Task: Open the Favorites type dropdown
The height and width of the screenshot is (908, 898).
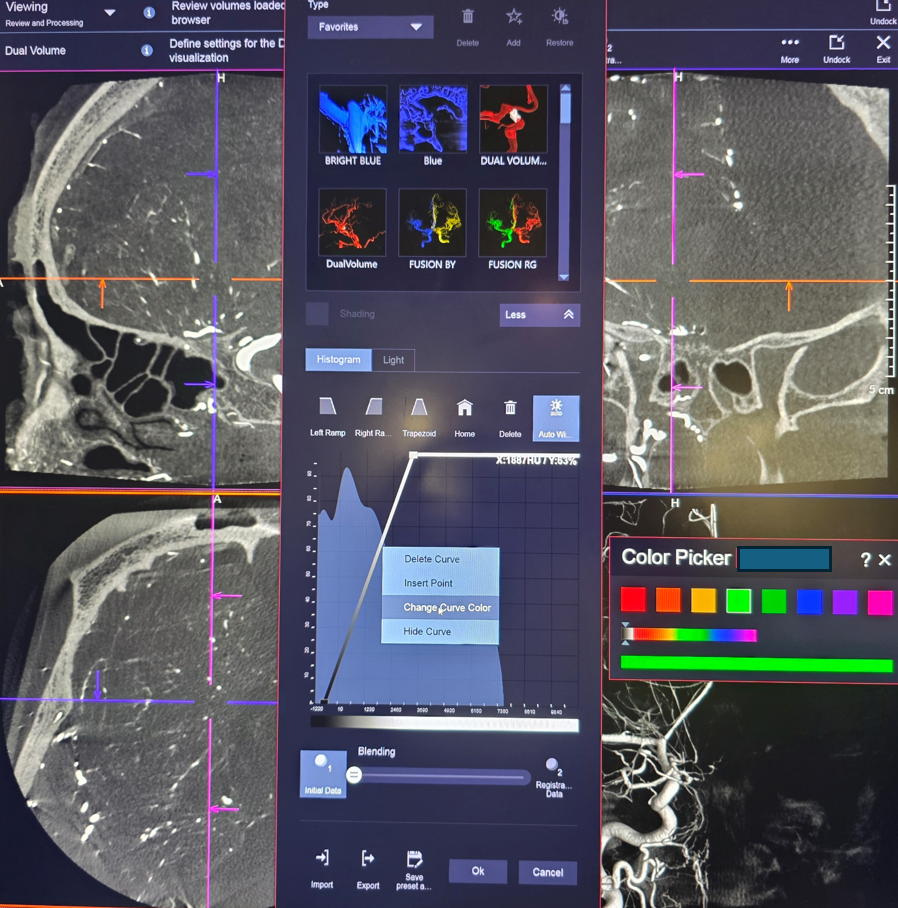Action: (x=370, y=27)
